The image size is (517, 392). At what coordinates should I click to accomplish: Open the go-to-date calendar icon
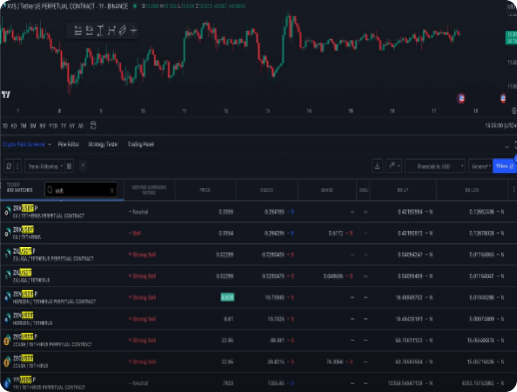point(93,126)
